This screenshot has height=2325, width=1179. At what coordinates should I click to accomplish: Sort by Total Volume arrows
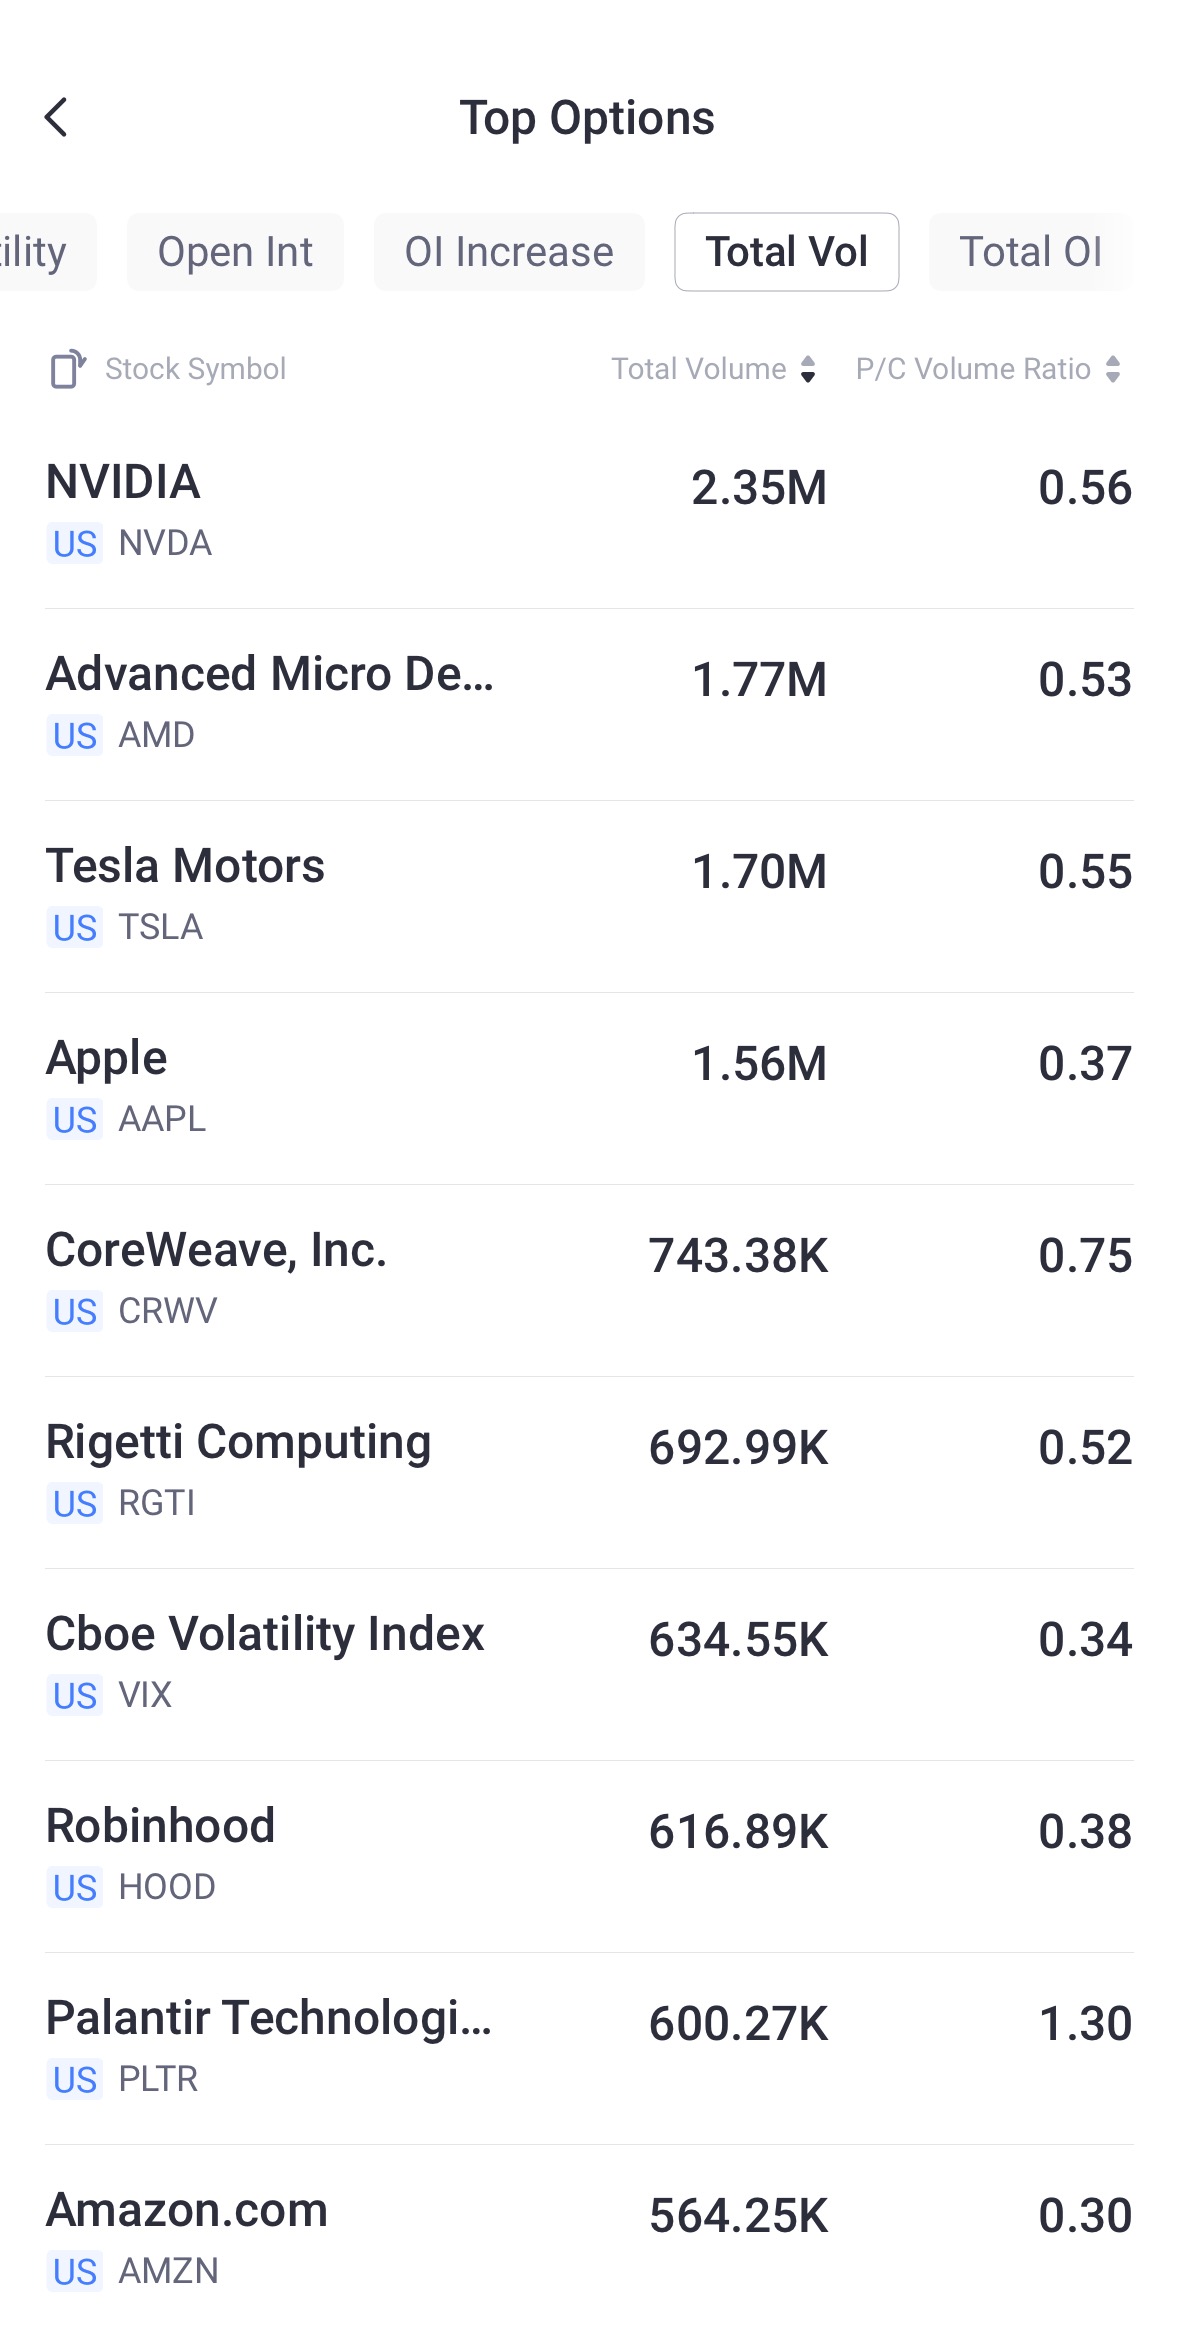(x=808, y=369)
